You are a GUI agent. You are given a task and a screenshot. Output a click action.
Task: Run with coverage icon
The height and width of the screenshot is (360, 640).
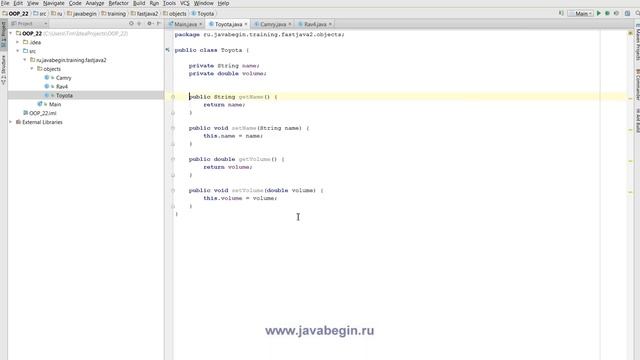click(x=616, y=13)
